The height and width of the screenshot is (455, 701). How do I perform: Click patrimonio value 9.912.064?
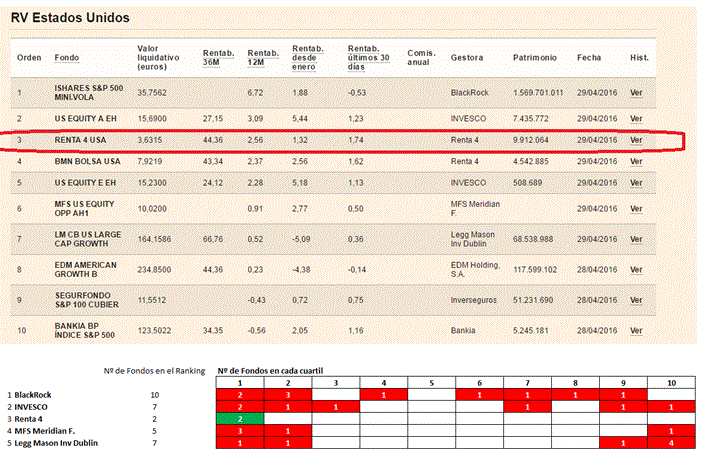click(530, 140)
